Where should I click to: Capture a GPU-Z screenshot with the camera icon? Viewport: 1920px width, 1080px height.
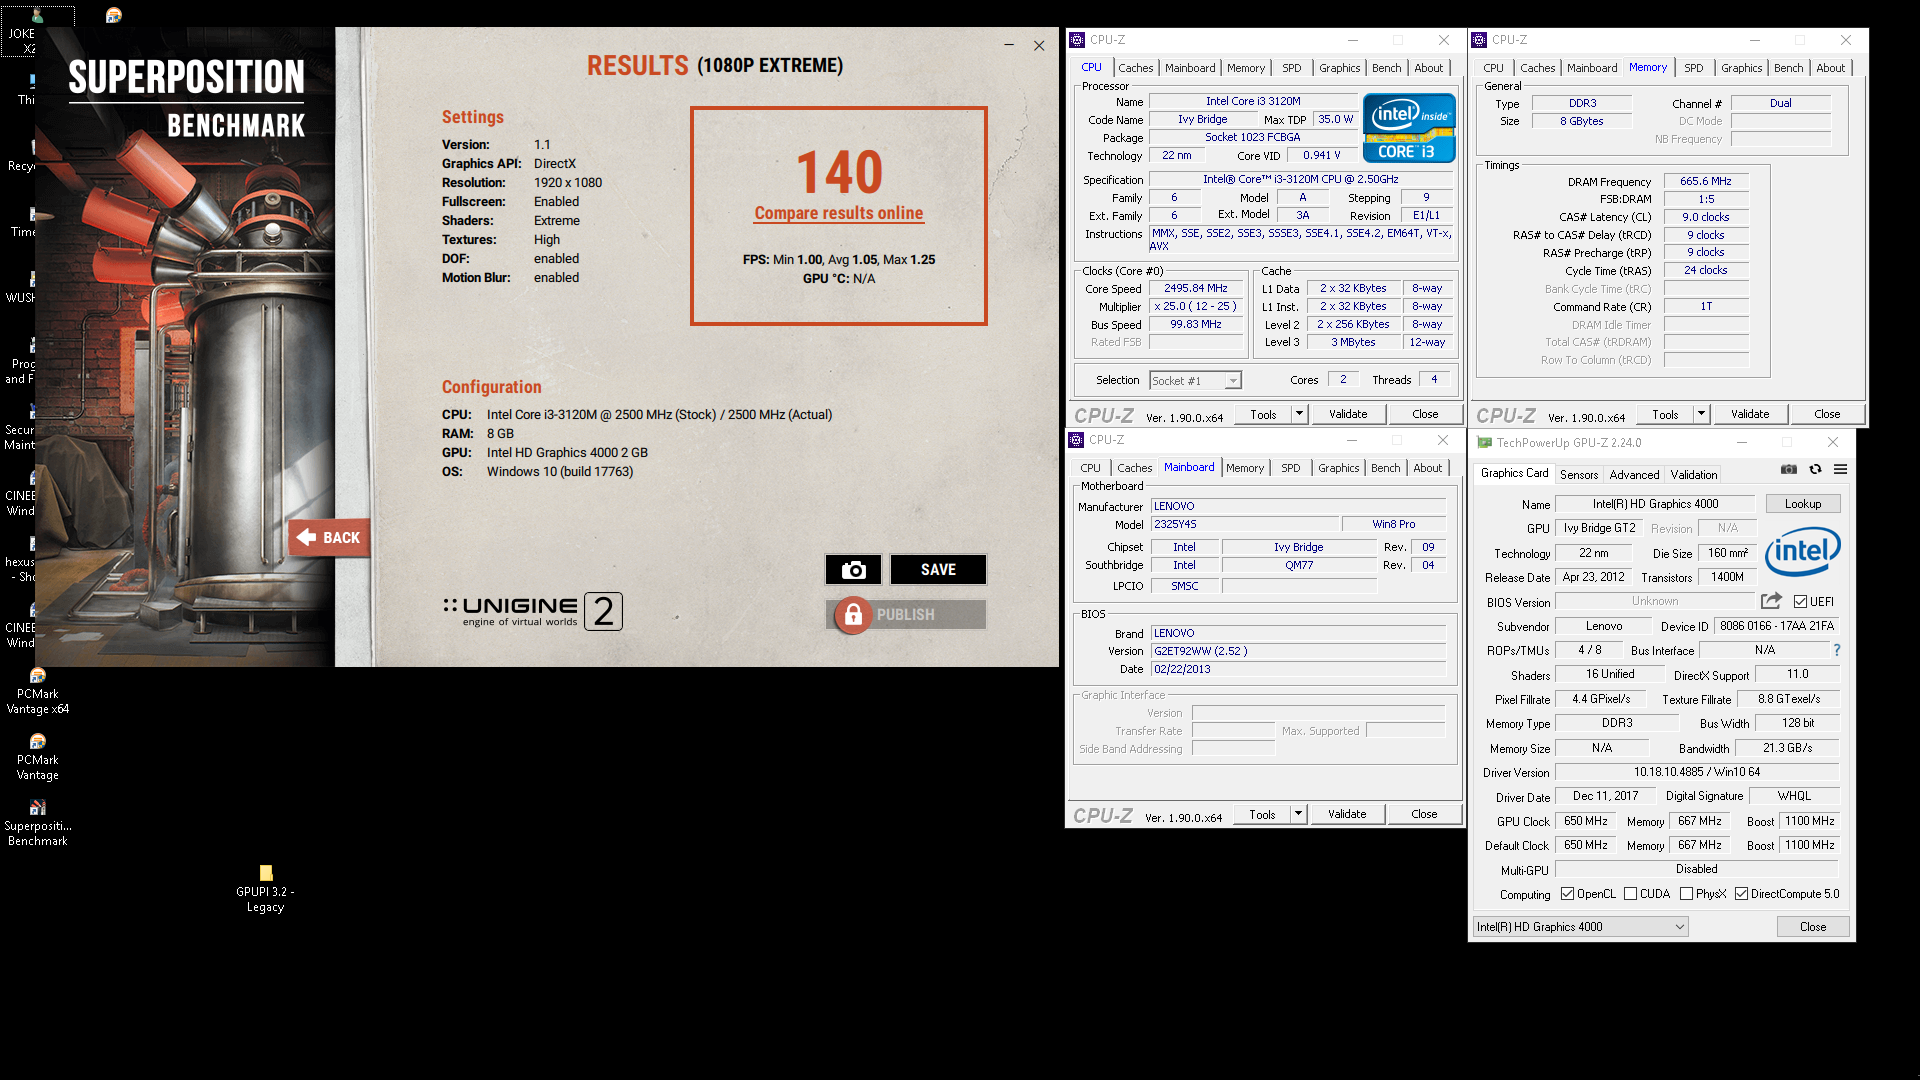[x=1789, y=469]
